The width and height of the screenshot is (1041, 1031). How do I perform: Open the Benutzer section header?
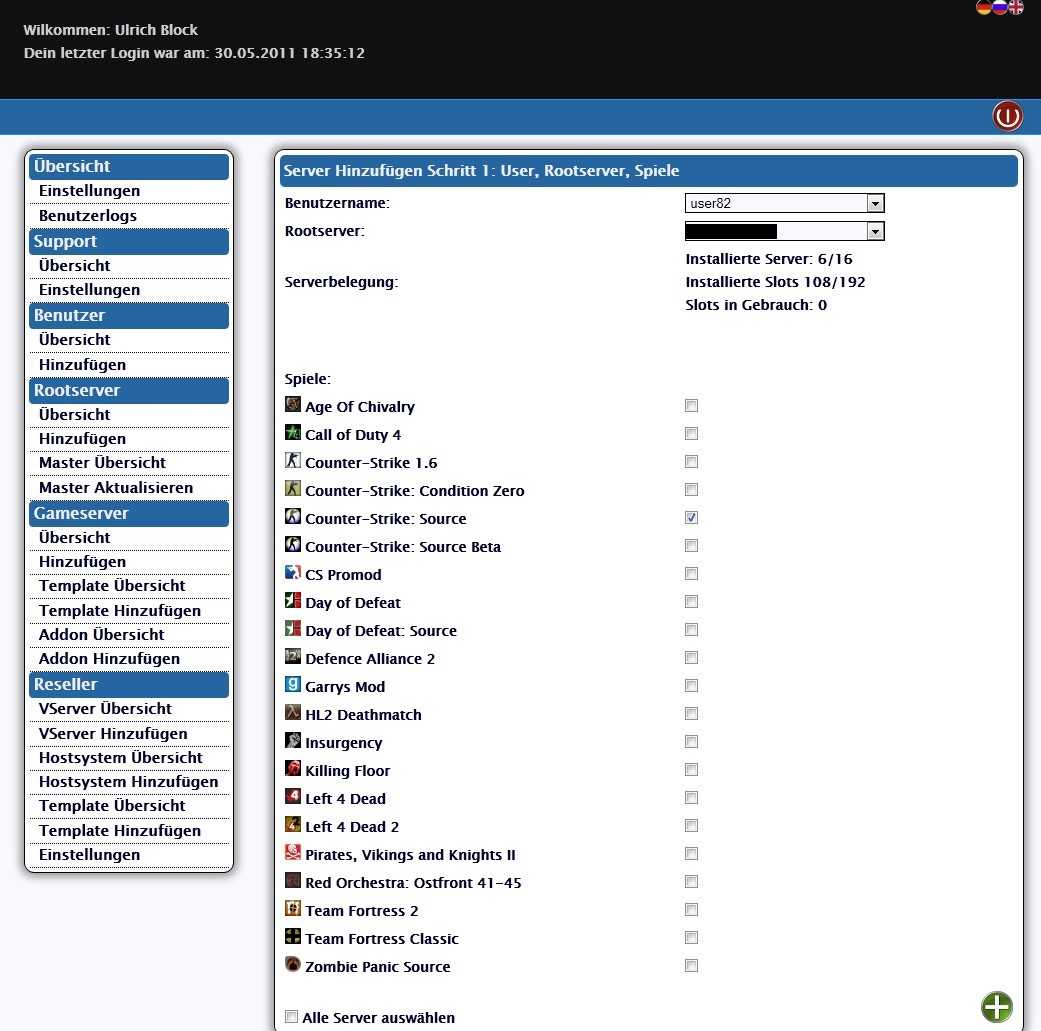point(129,316)
